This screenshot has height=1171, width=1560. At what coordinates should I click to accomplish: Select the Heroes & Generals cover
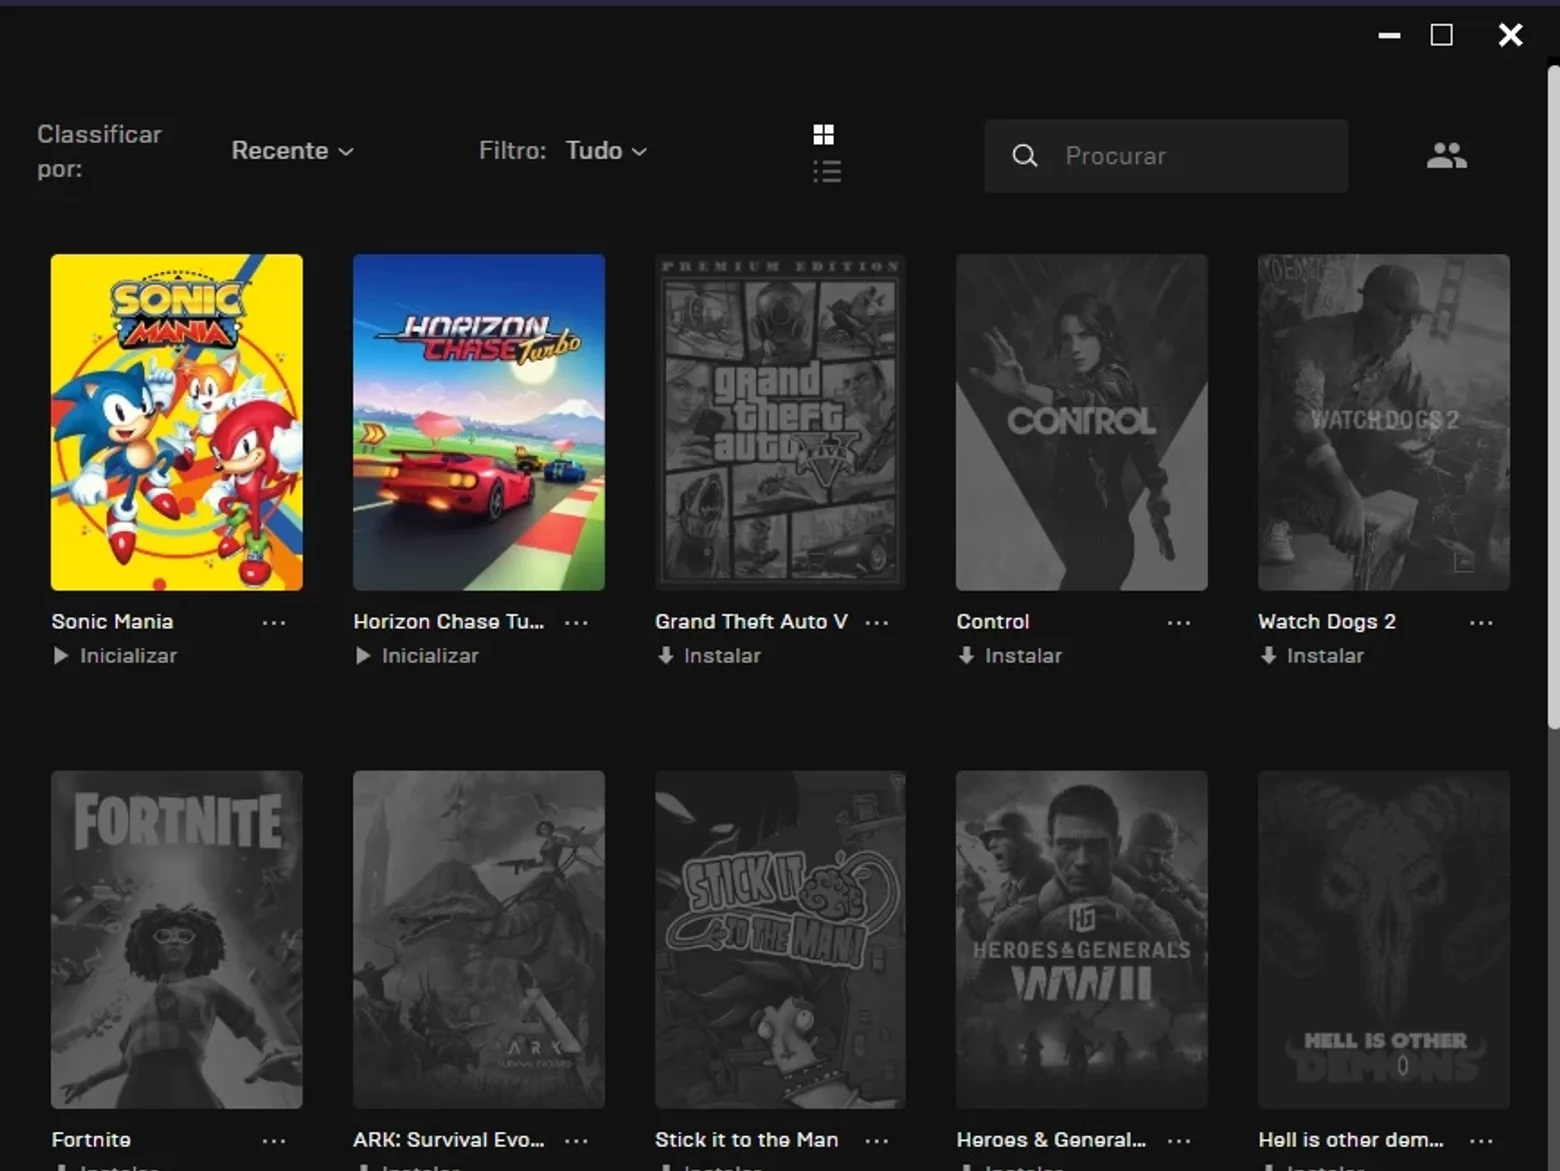[x=1082, y=939]
